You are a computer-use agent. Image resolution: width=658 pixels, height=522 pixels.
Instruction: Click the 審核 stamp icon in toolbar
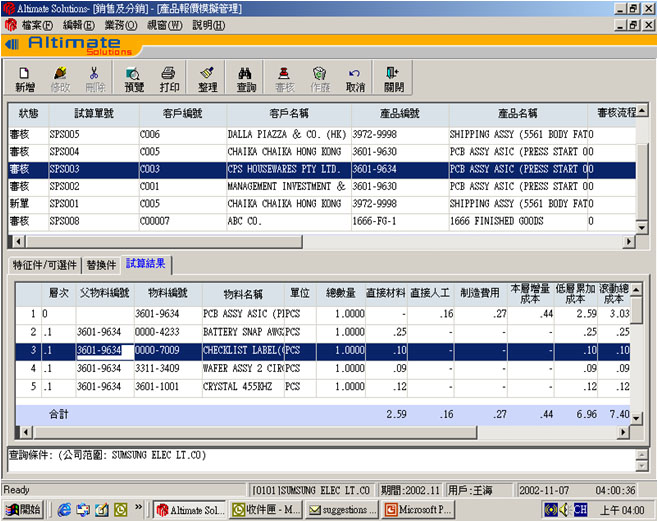[284, 79]
